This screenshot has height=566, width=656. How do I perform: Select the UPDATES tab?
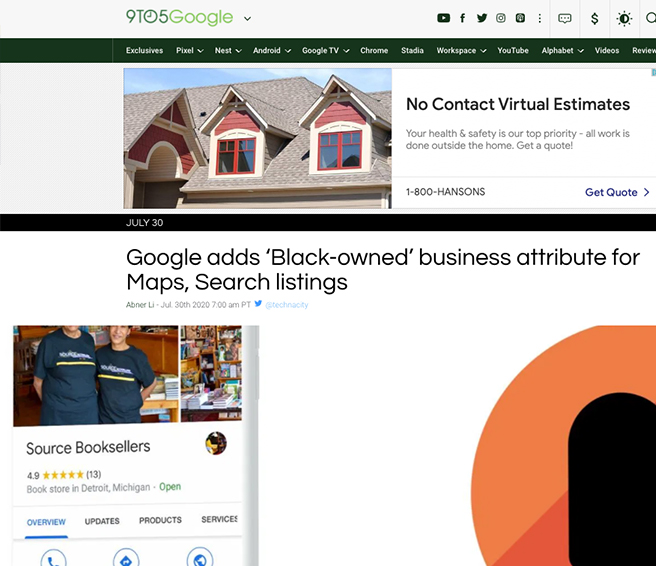(102, 521)
